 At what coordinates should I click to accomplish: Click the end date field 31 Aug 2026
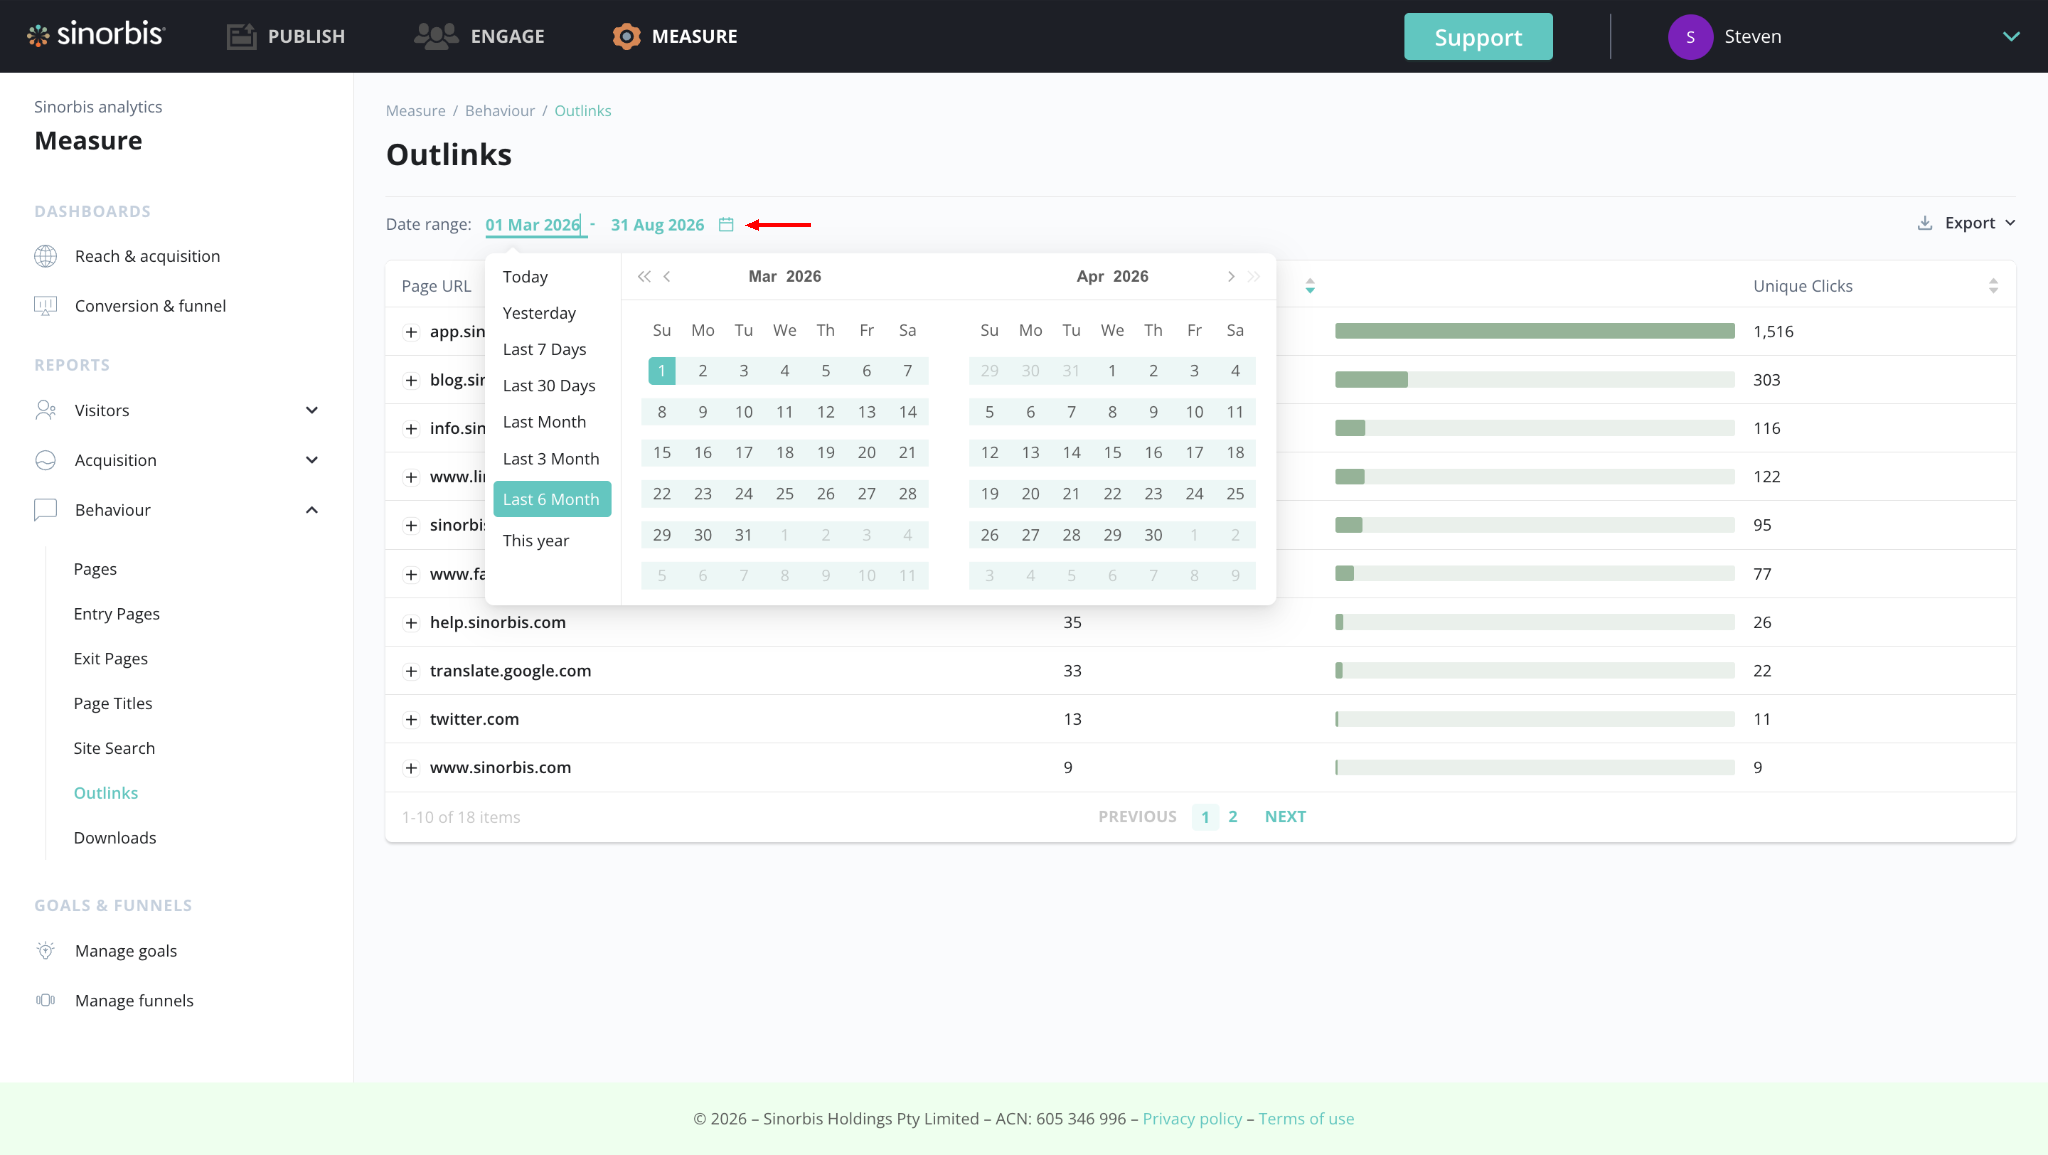pos(658,225)
